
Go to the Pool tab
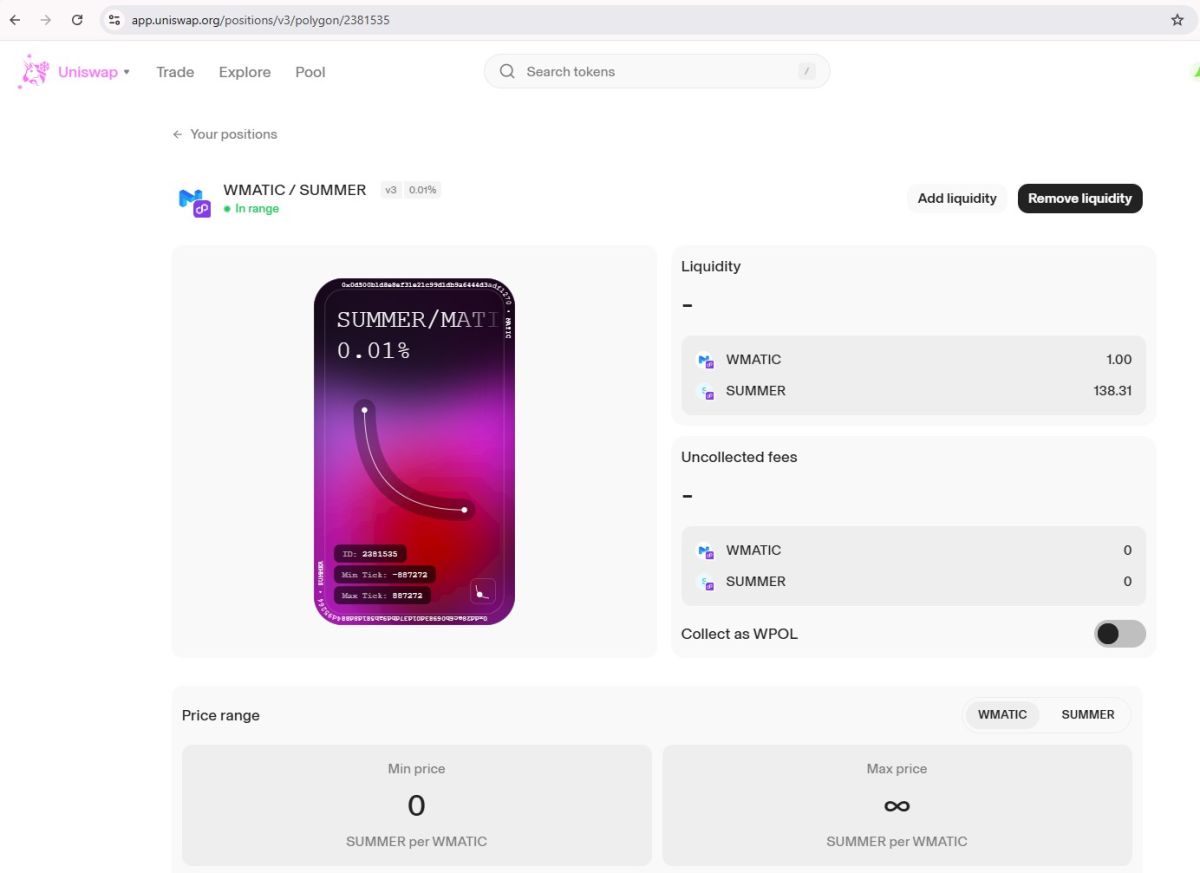(x=310, y=72)
